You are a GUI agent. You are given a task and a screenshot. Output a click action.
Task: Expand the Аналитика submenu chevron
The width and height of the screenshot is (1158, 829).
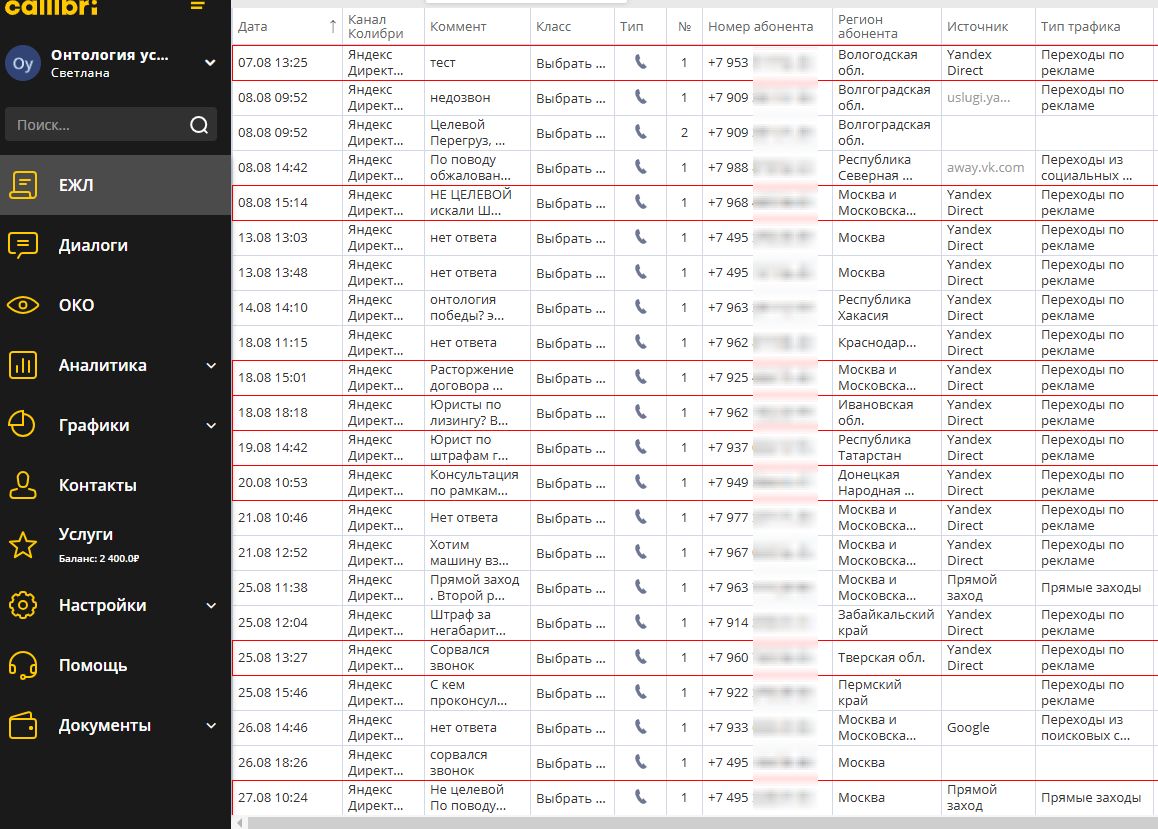(211, 366)
